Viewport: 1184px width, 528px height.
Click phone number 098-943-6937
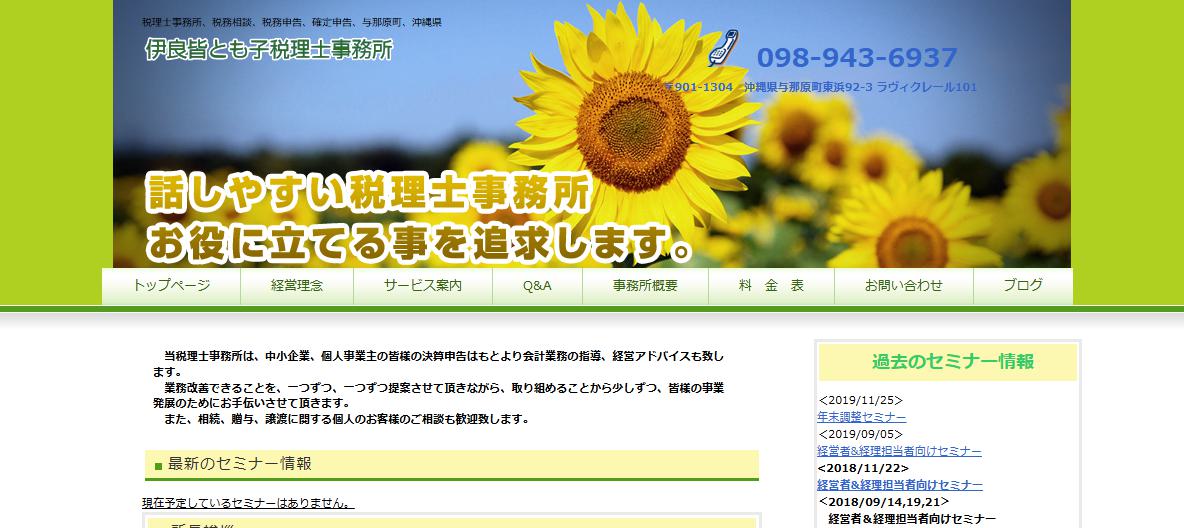point(857,57)
